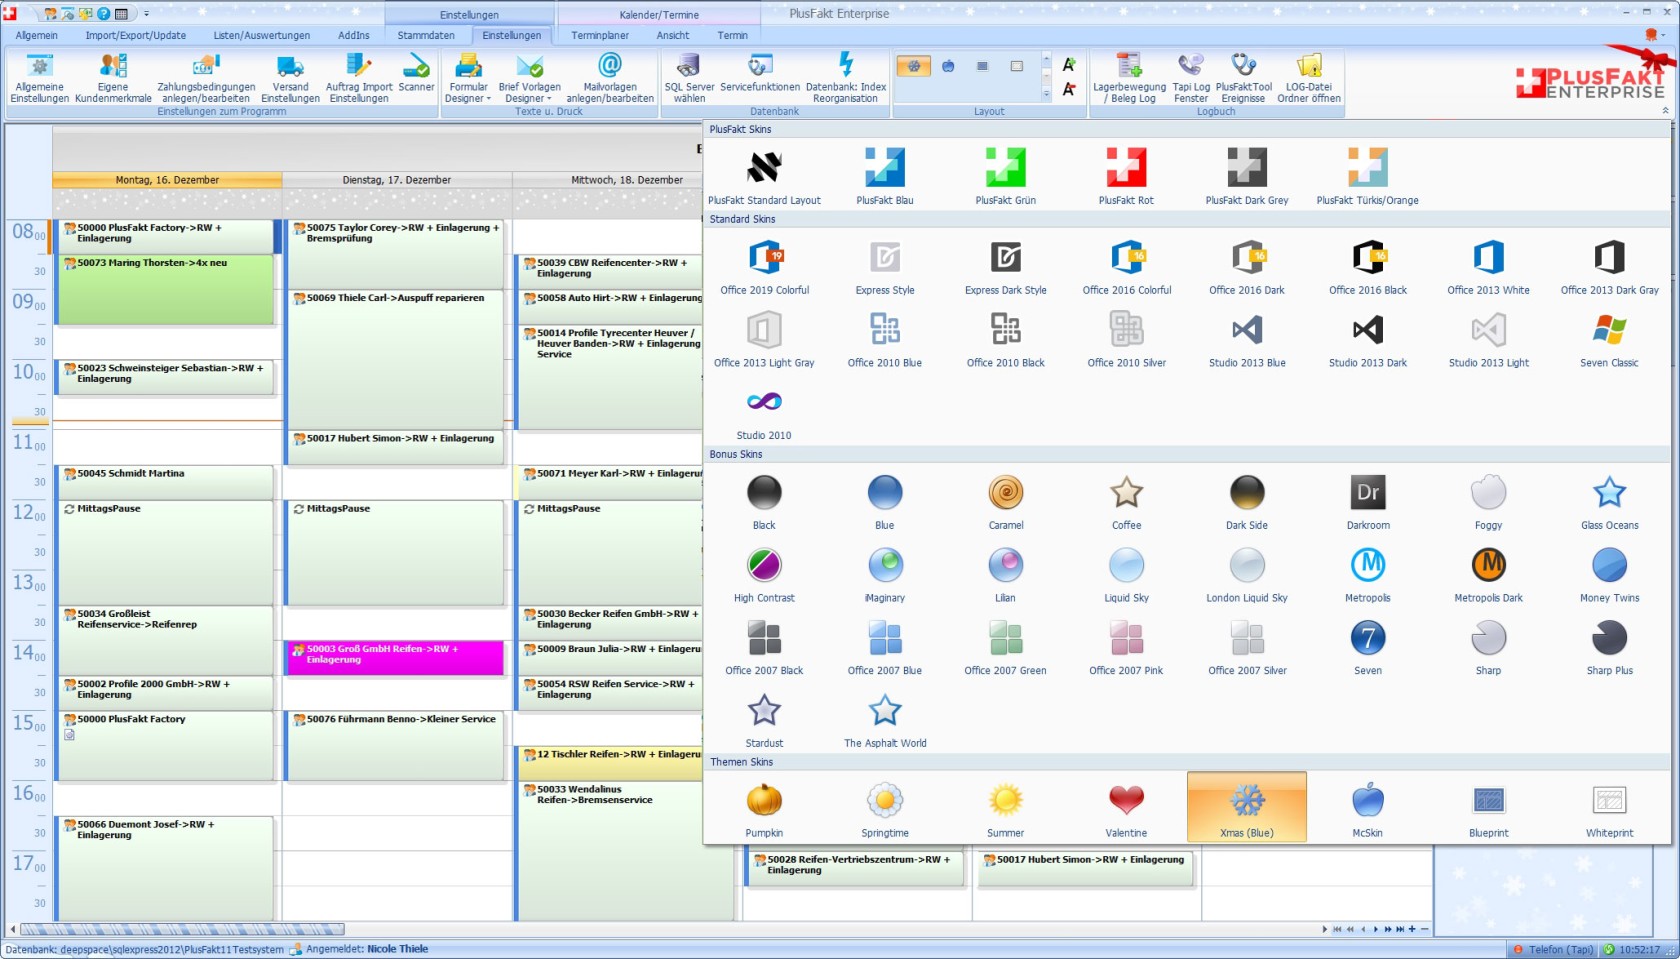Open Versand Einstellungen

[x=290, y=78]
